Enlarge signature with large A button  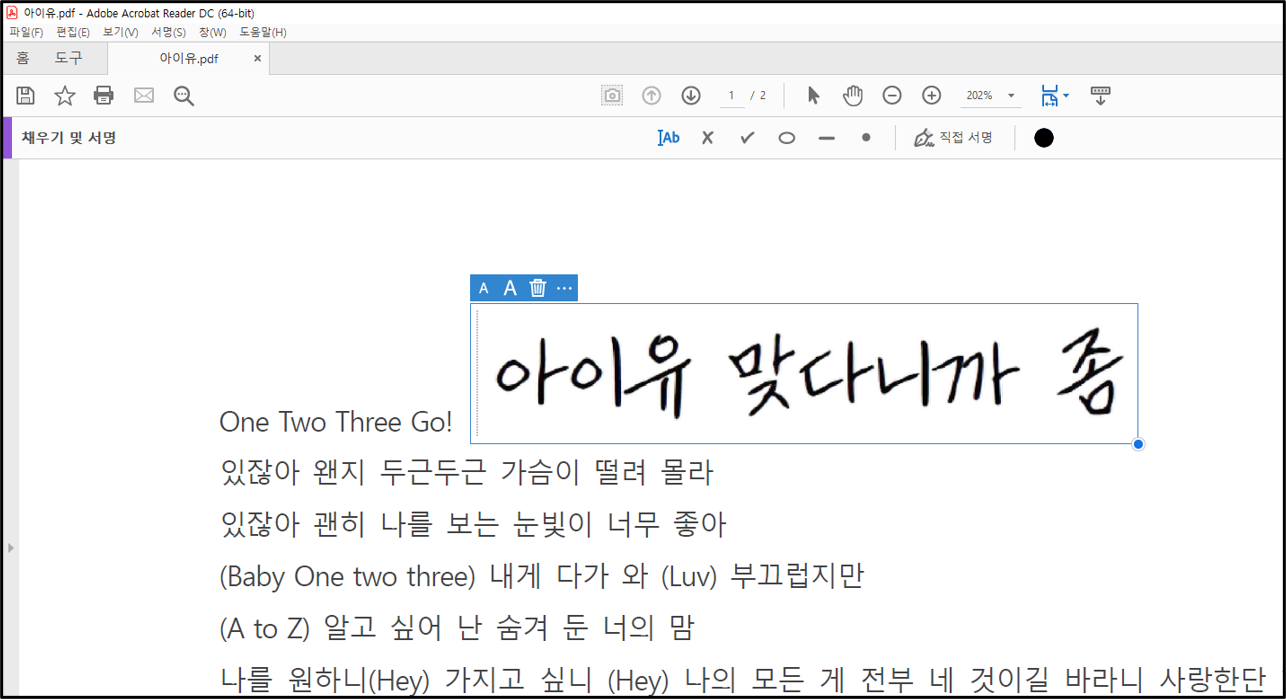click(x=510, y=288)
